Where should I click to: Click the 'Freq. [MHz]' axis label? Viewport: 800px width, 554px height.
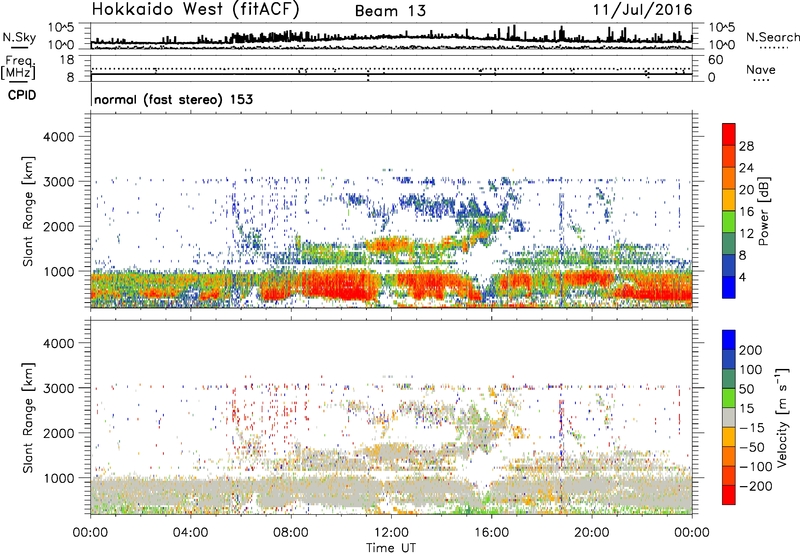(18, 67)
